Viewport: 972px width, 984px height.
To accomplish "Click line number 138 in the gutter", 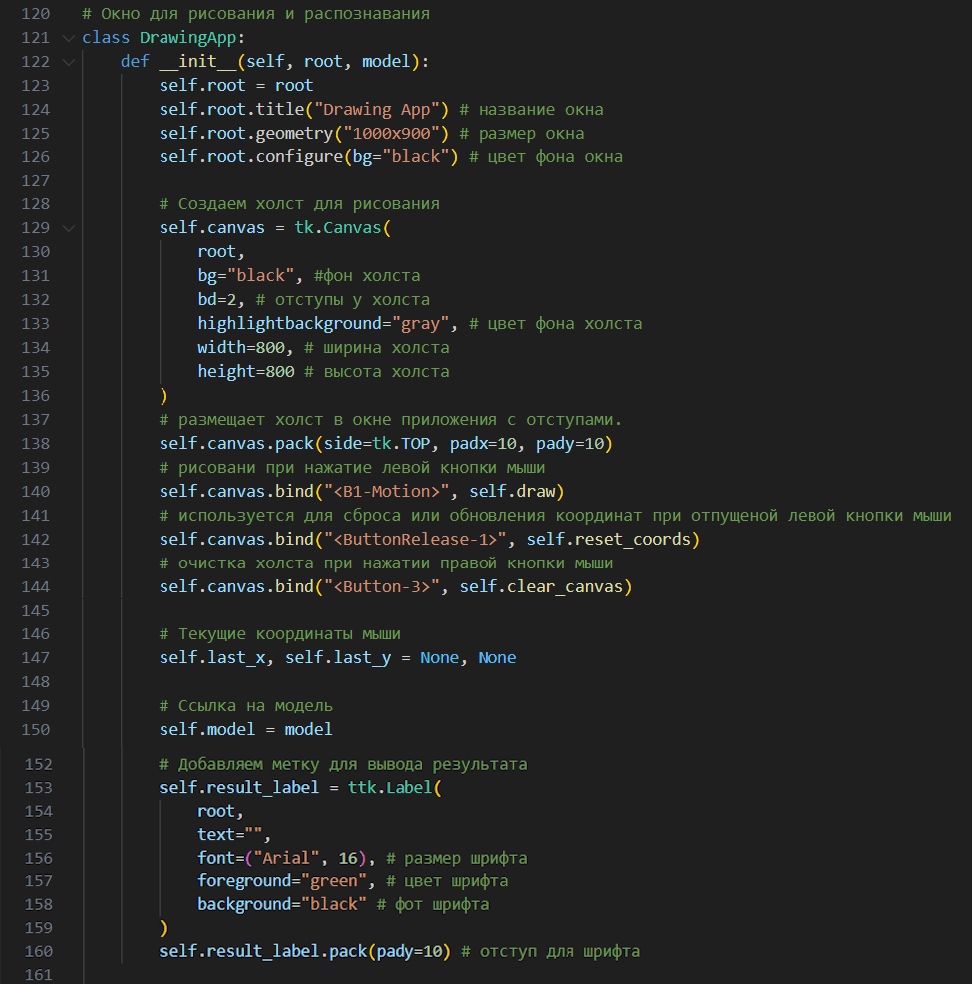I will pyautogui.click(x=35, y=444).
